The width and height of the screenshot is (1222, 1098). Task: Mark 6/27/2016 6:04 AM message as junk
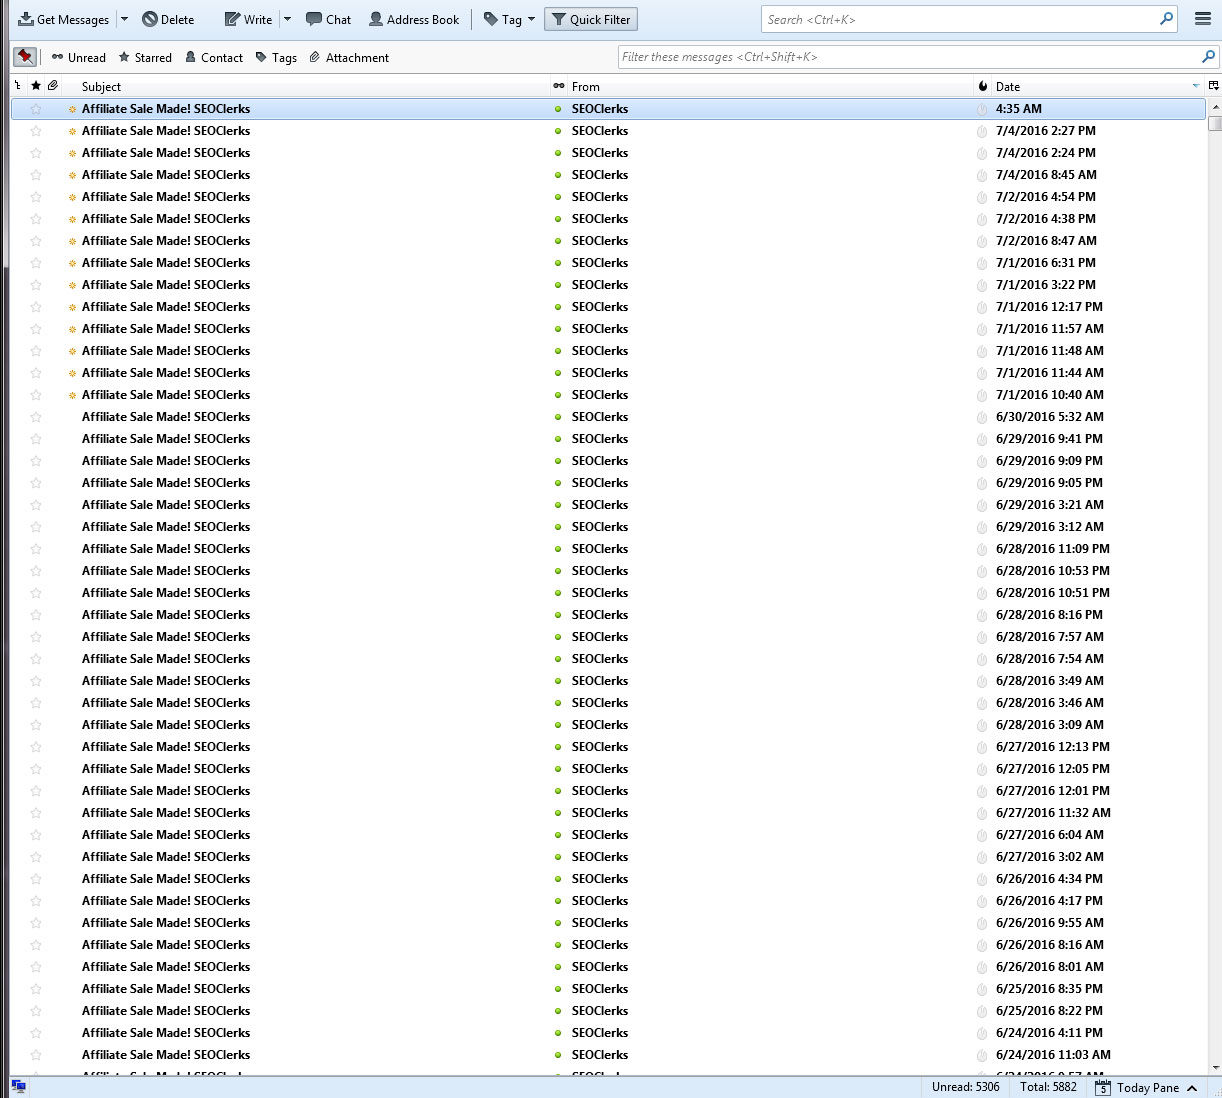(982, 835)
